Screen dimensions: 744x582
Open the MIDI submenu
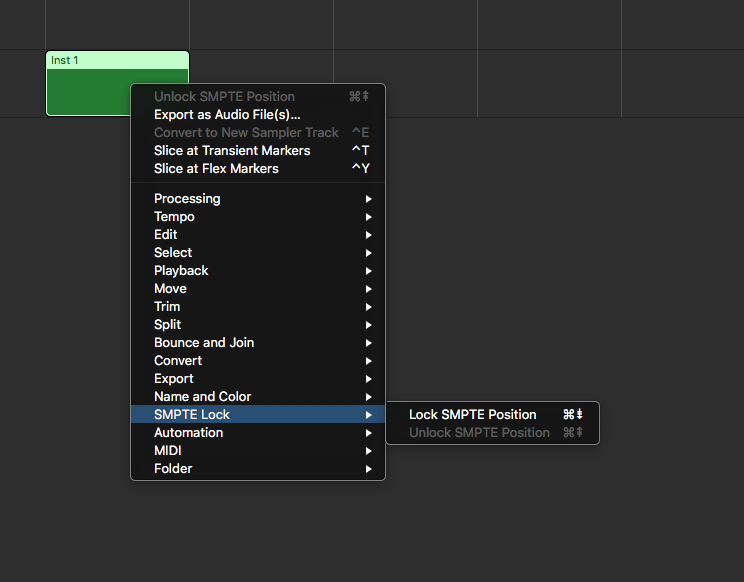tap(168, 451)
